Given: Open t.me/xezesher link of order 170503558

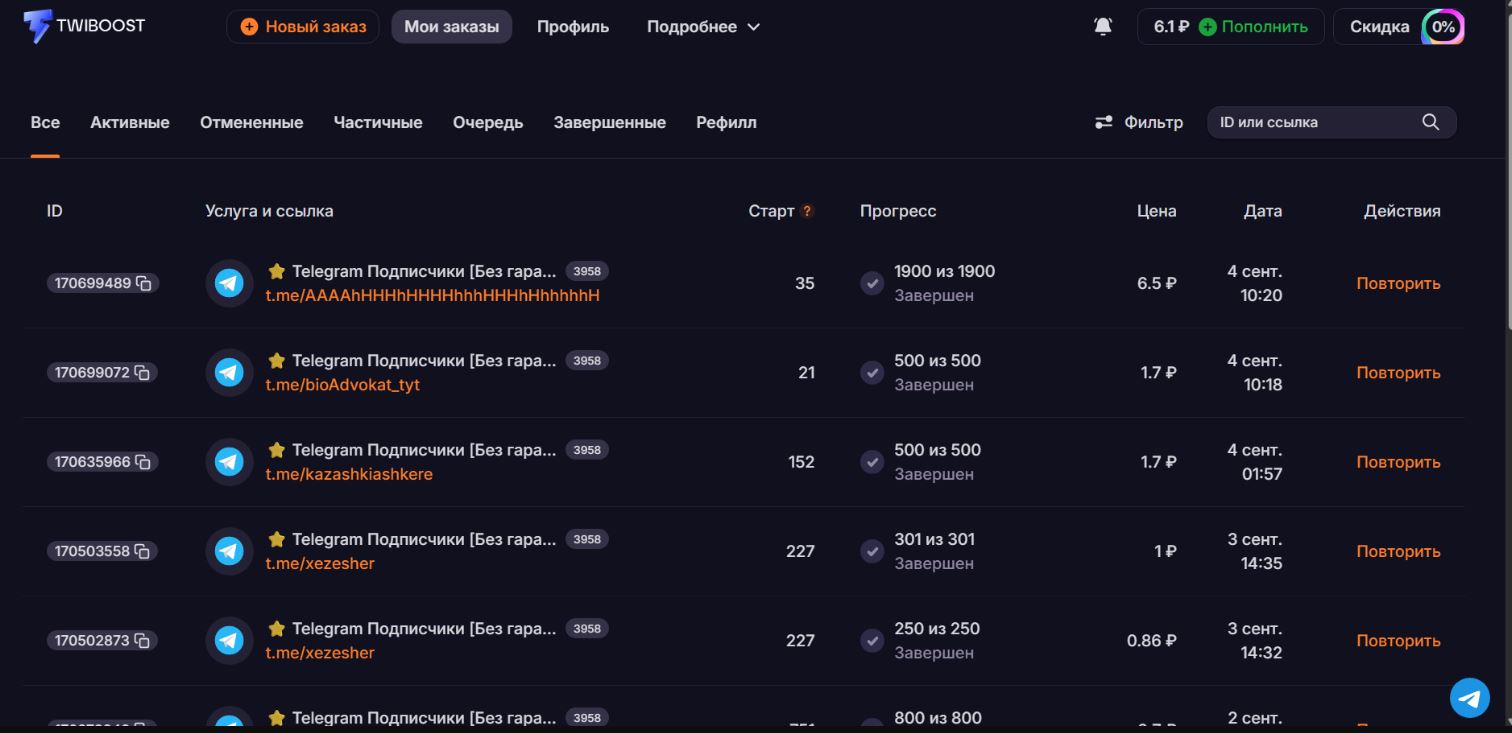Looking at the screenshot, I should 320,563.
